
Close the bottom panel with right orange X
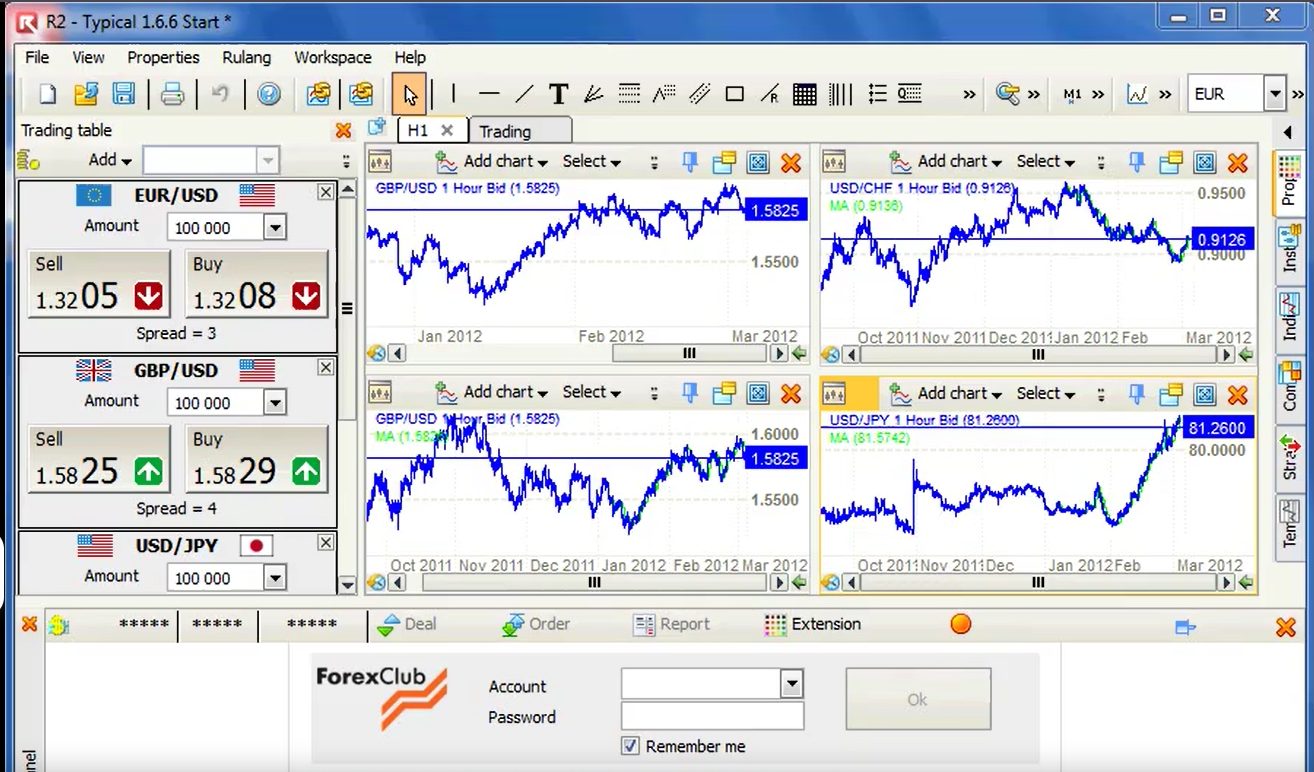click(x=1286, y=627)
